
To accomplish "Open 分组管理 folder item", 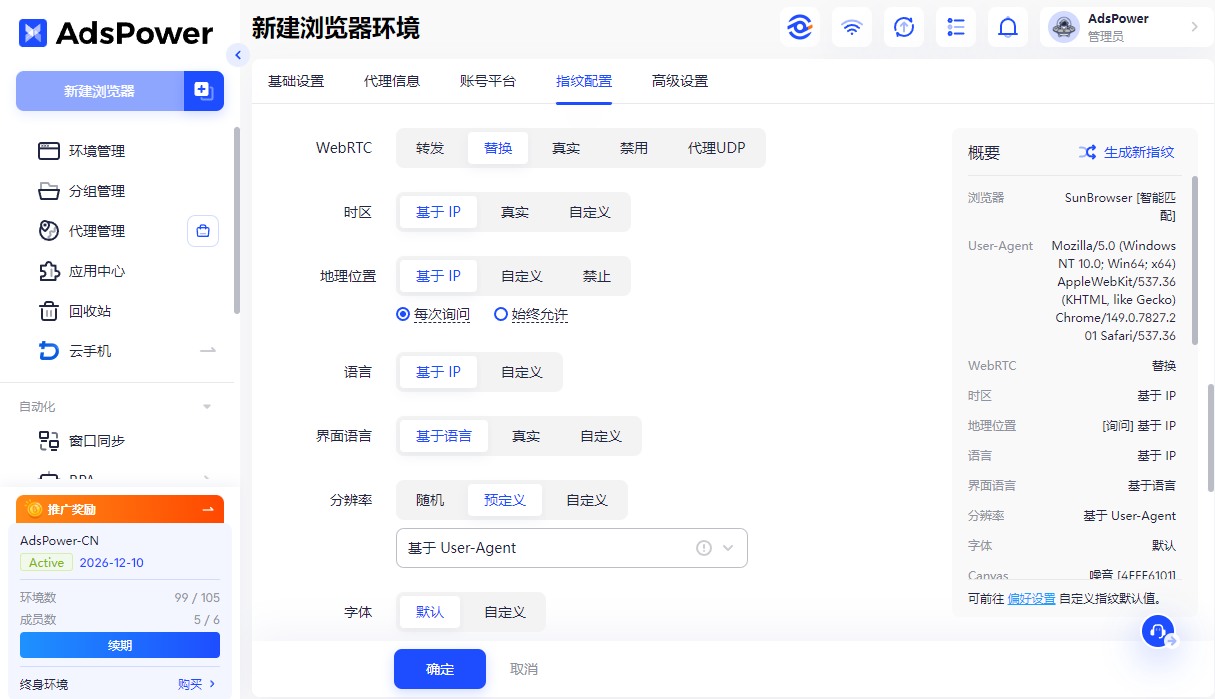I will [x=96, y=191].
